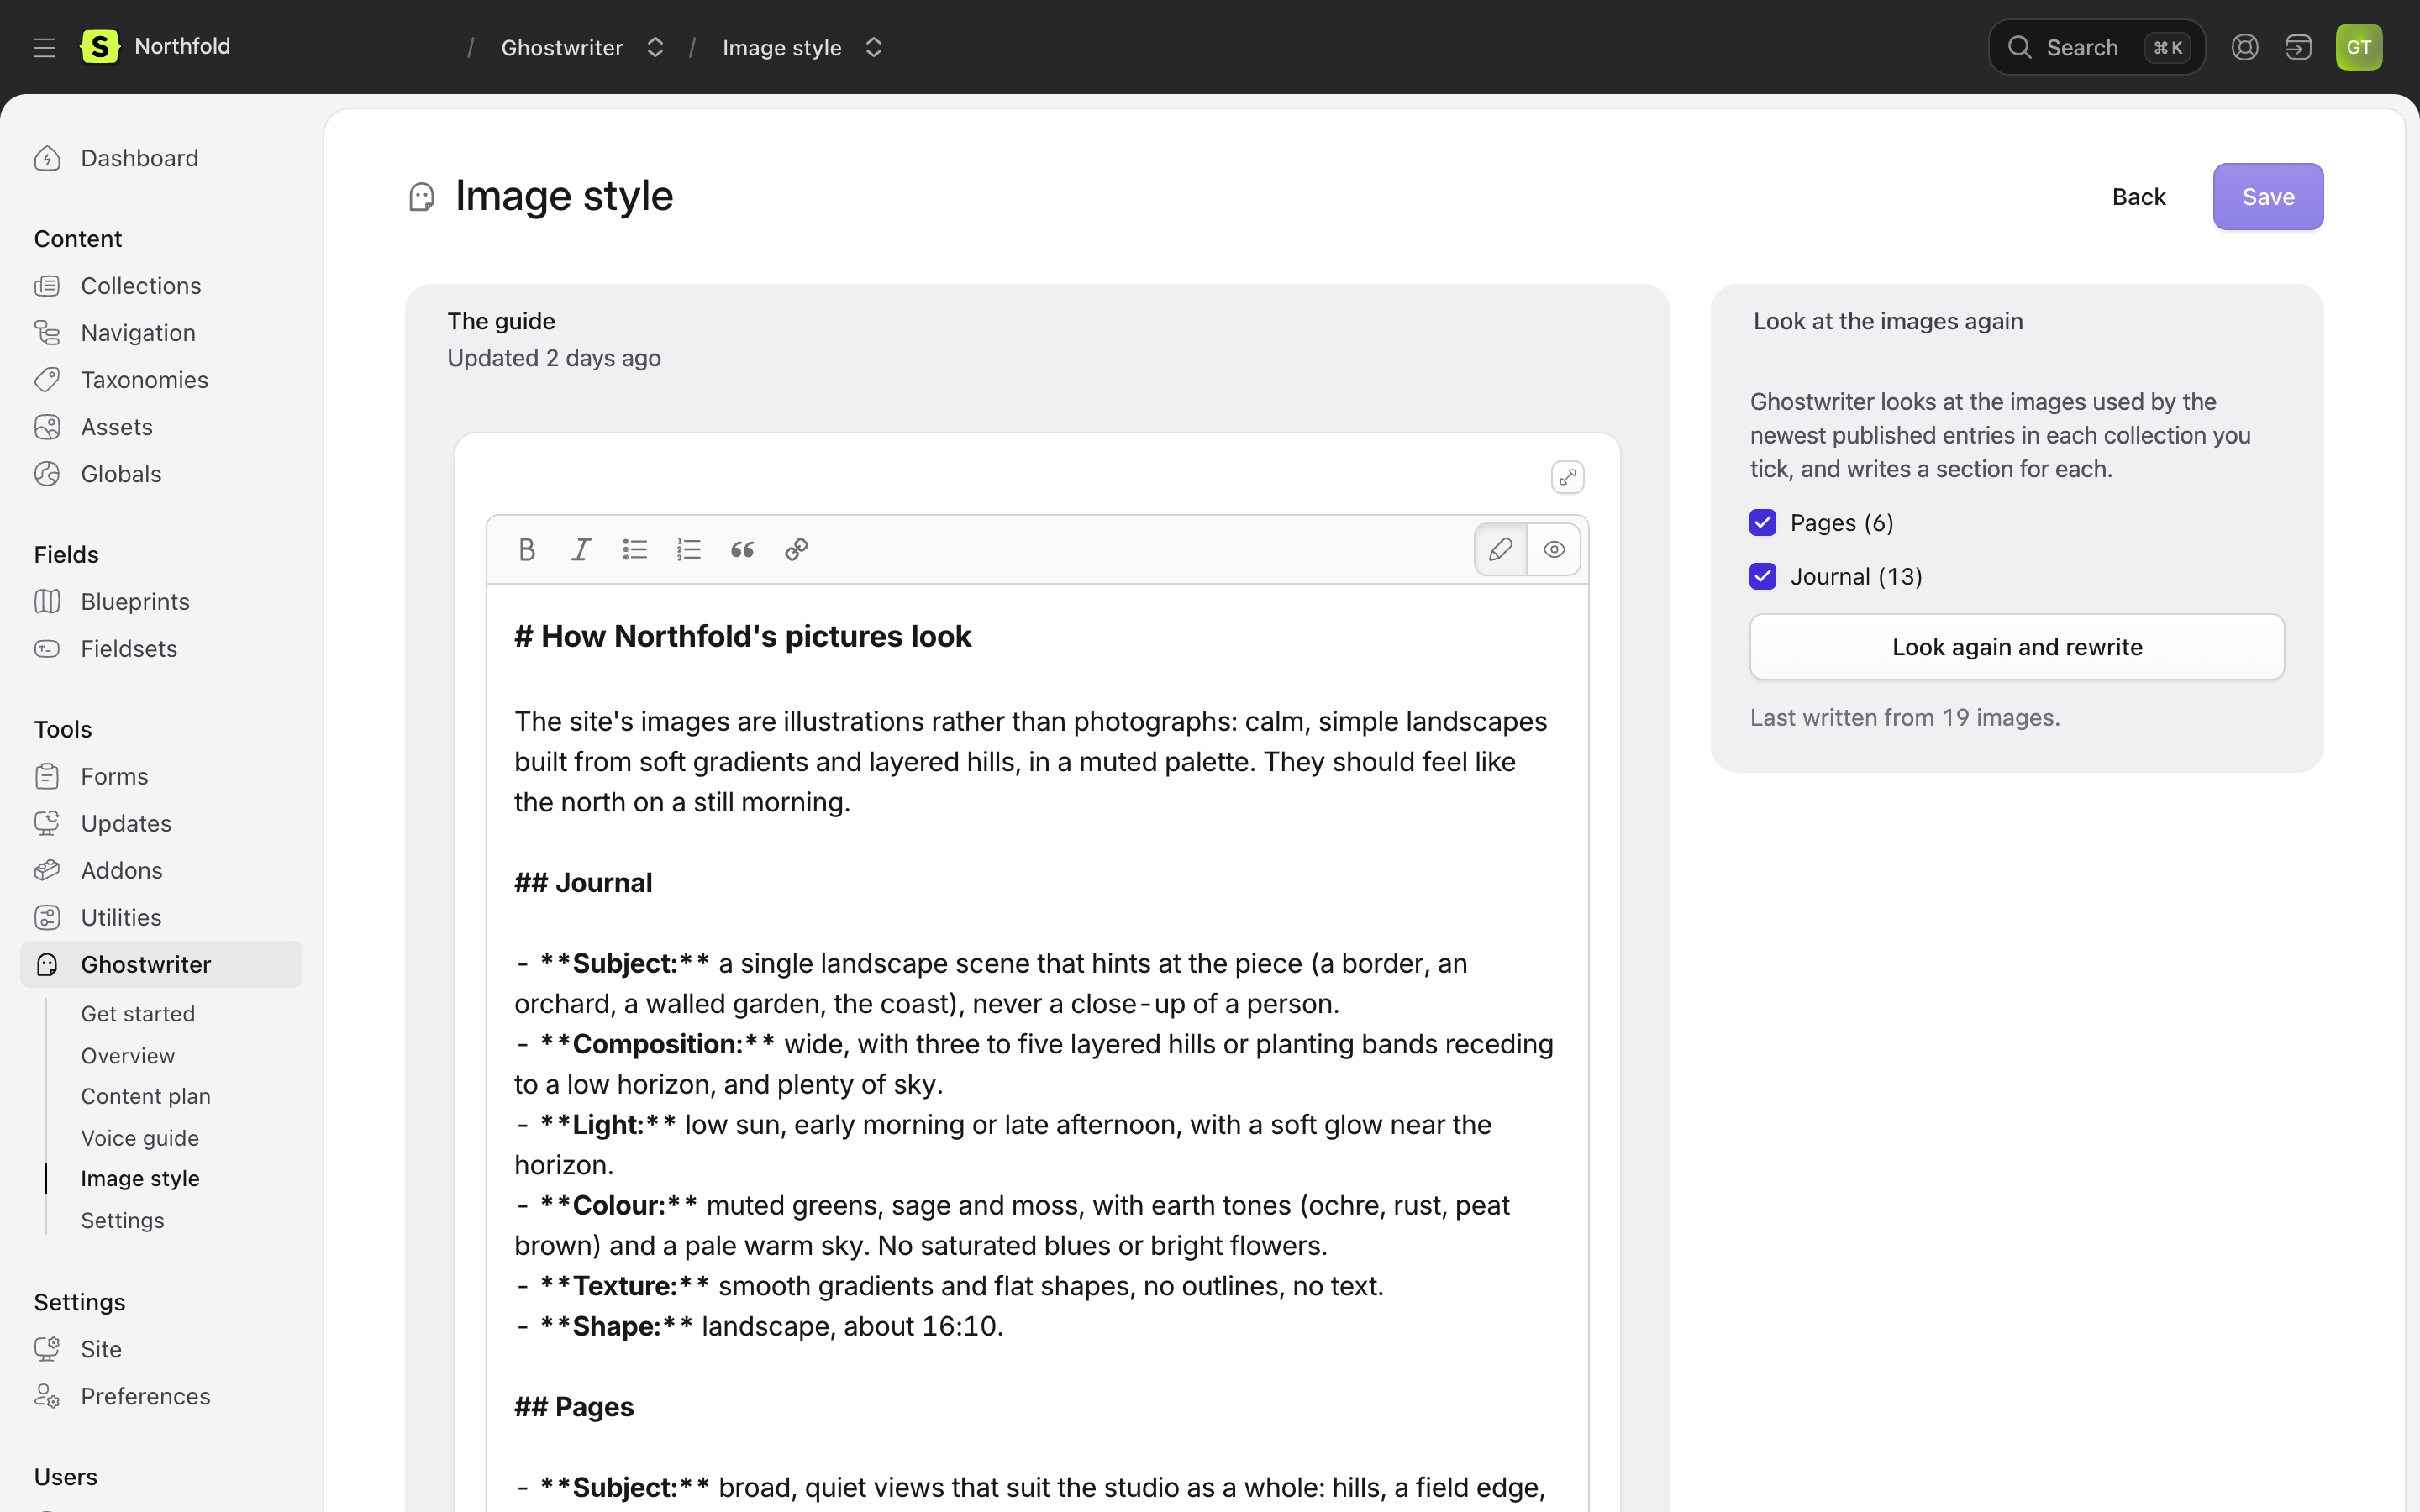Viewport: 2420px width, 1512px height.
Task: Click into the markdown guide text area
Action: (x=1037, y=1048)
